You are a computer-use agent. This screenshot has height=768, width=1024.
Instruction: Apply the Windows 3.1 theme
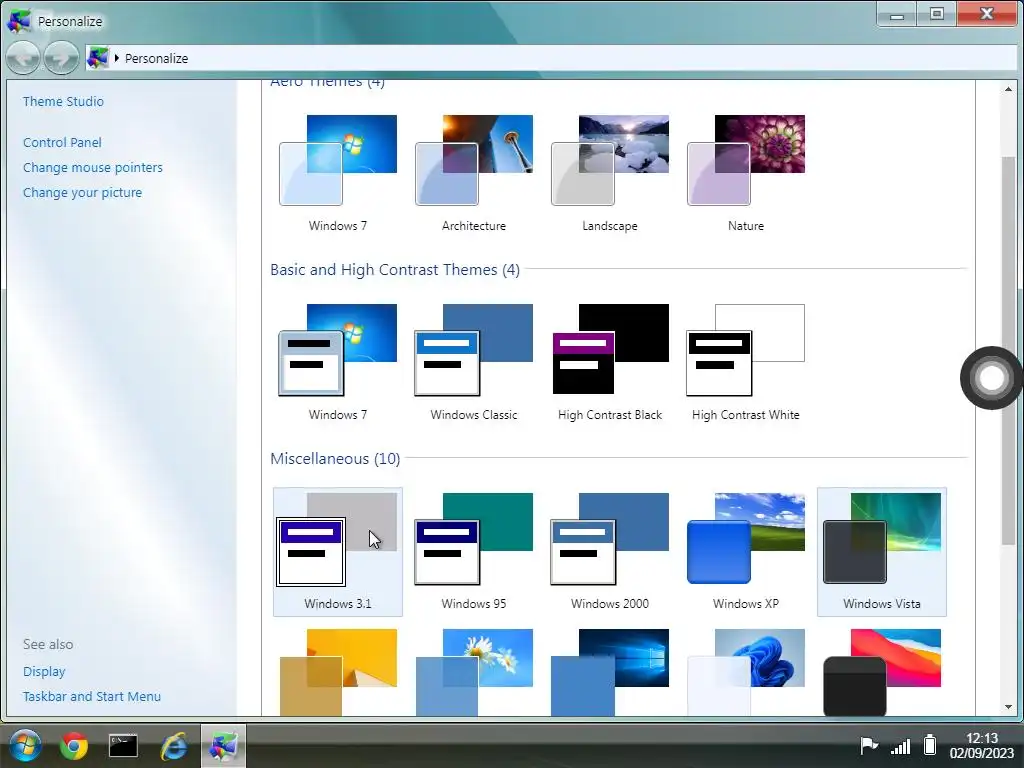(x=338, y=551)
